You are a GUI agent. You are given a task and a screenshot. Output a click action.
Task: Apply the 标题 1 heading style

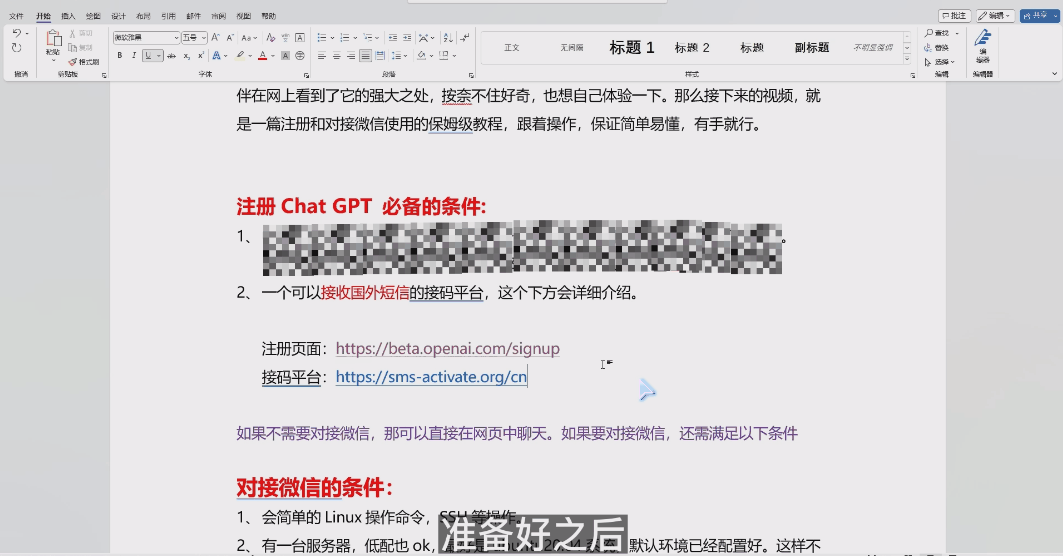[x=632, y=47]
